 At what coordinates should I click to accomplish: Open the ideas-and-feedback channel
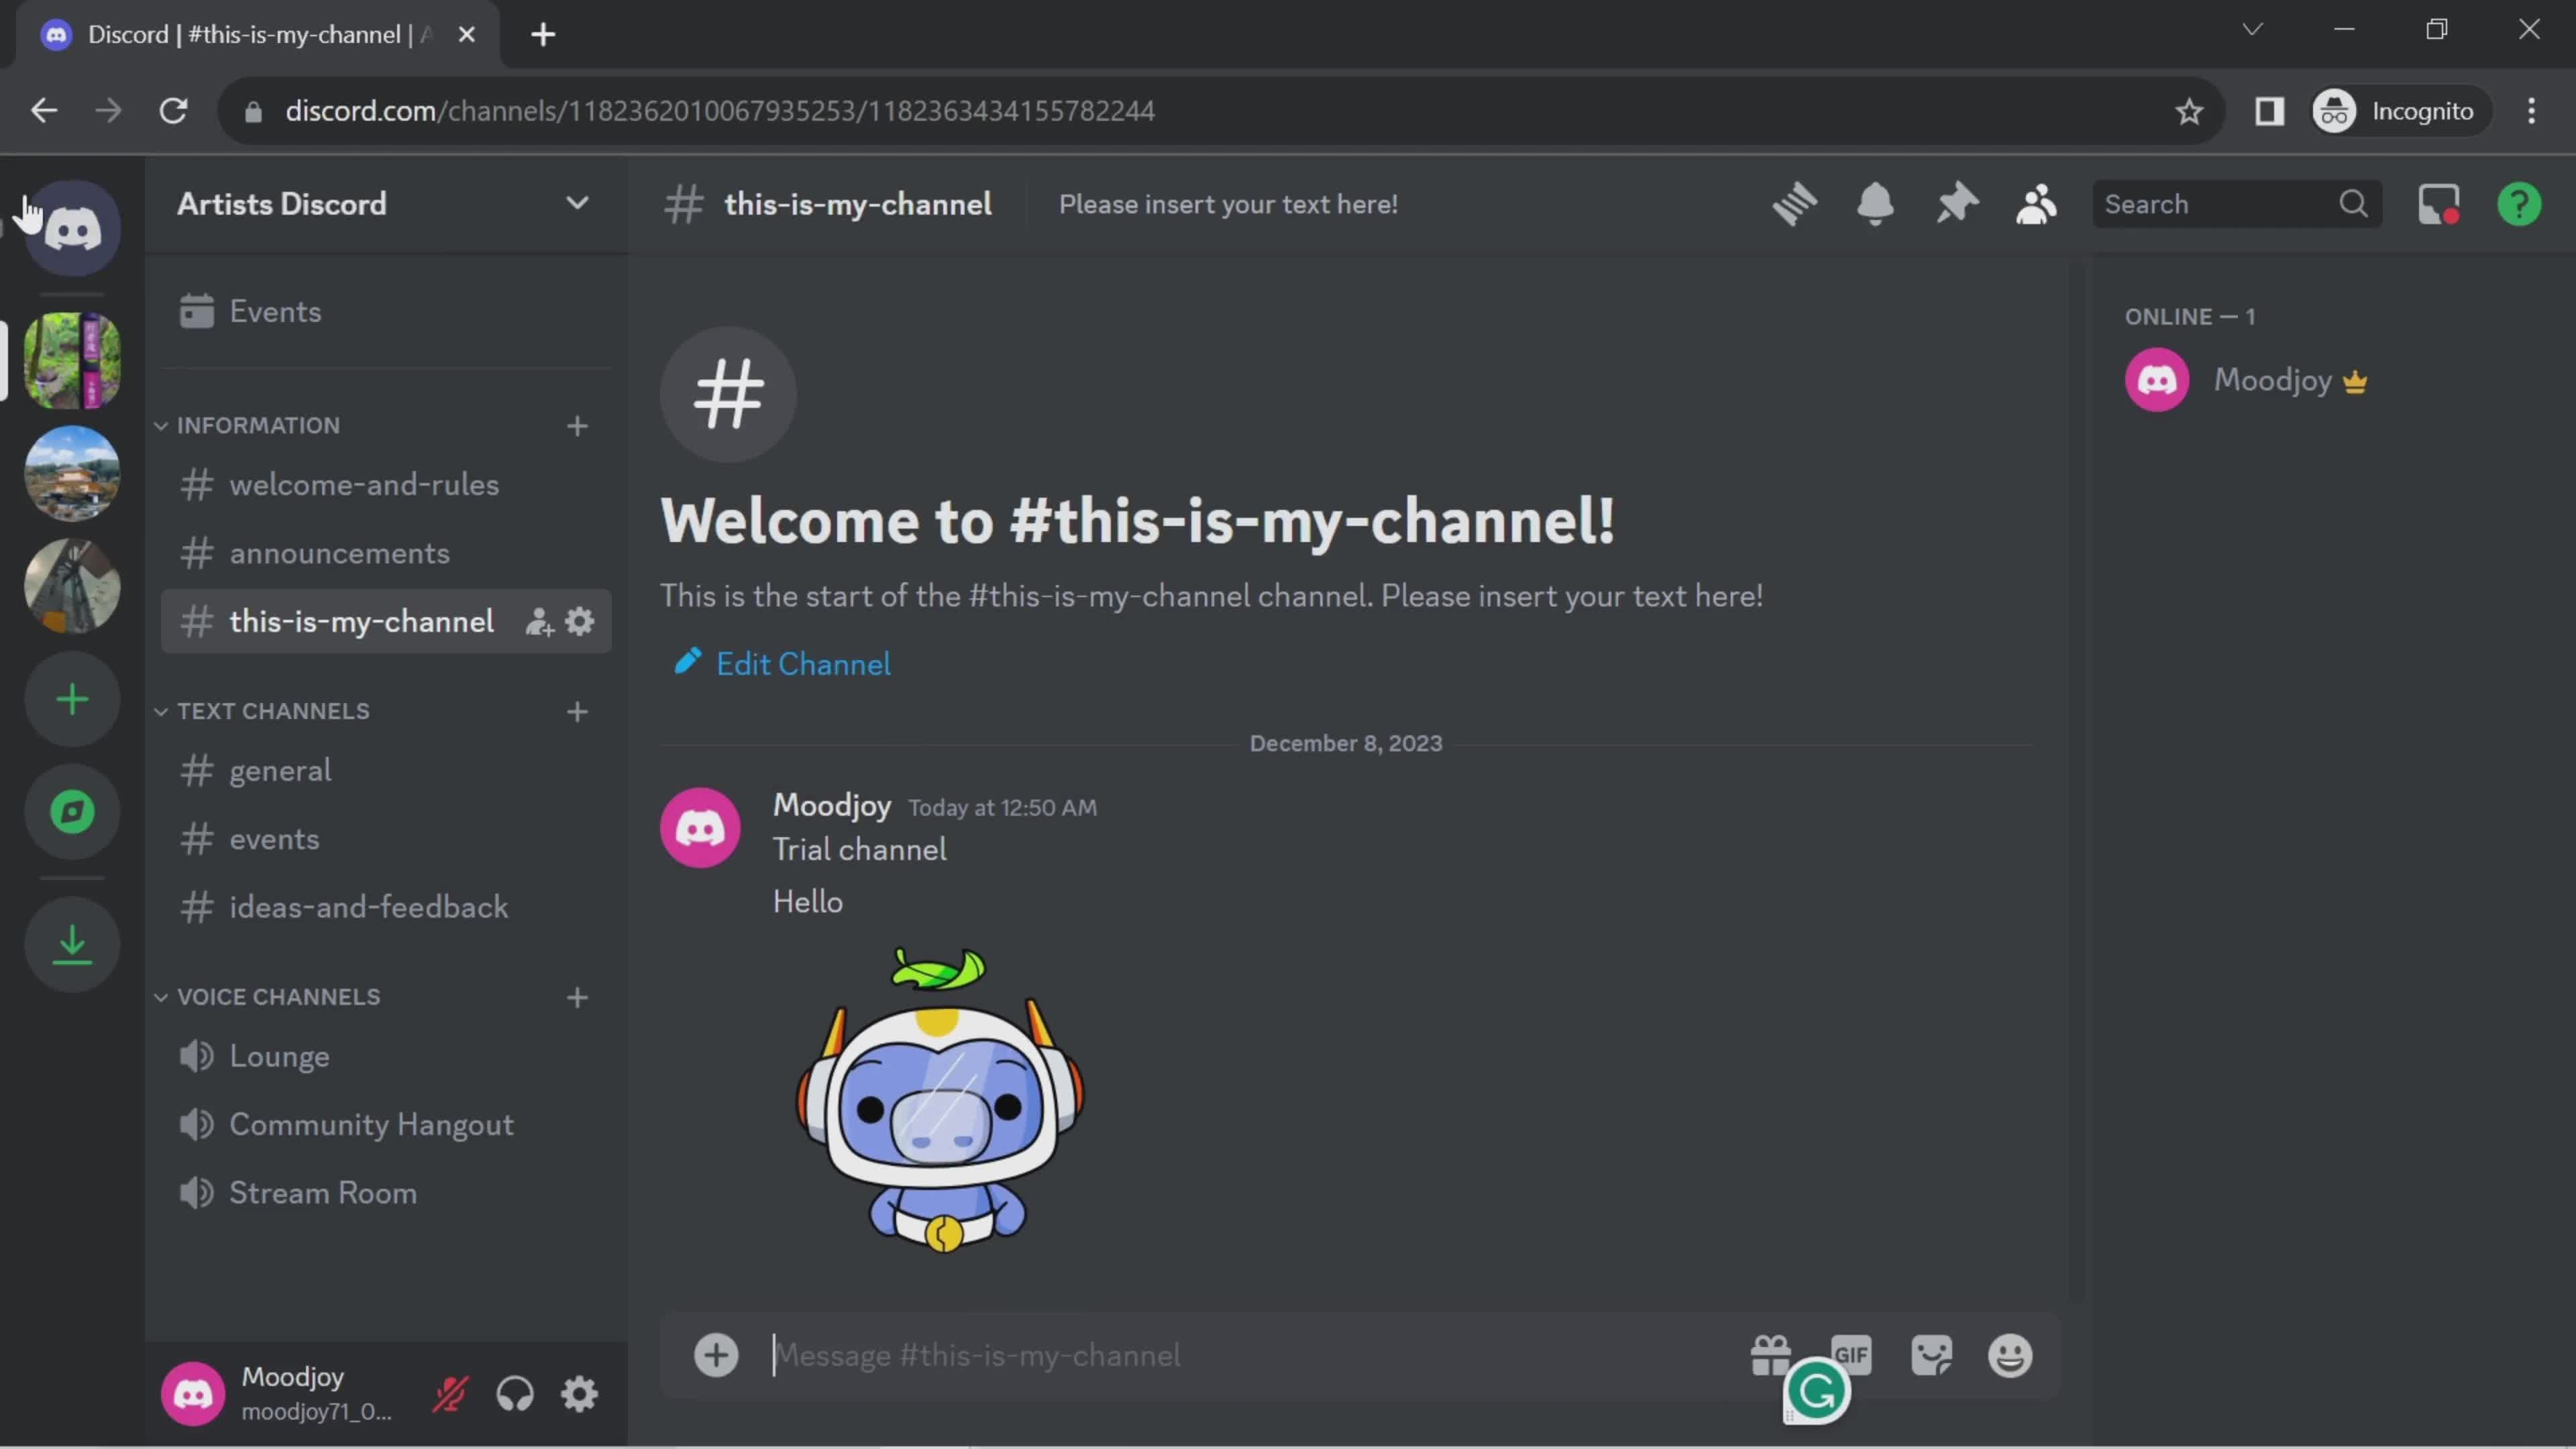click(386, 907)
